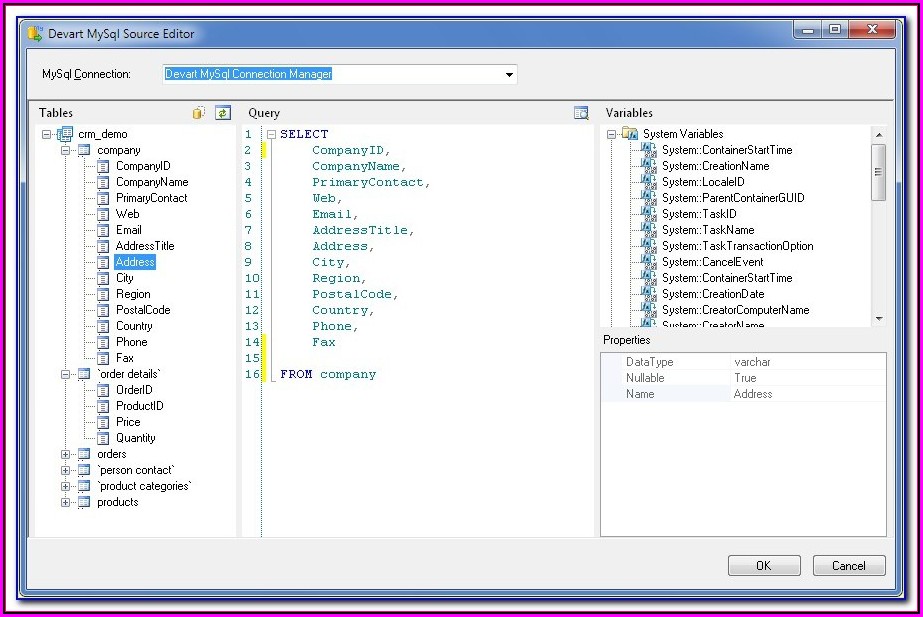Collapse the System Variables tree node
This screenshot has height=617, width=923.
pyautogui.click(x=612, y=134)
